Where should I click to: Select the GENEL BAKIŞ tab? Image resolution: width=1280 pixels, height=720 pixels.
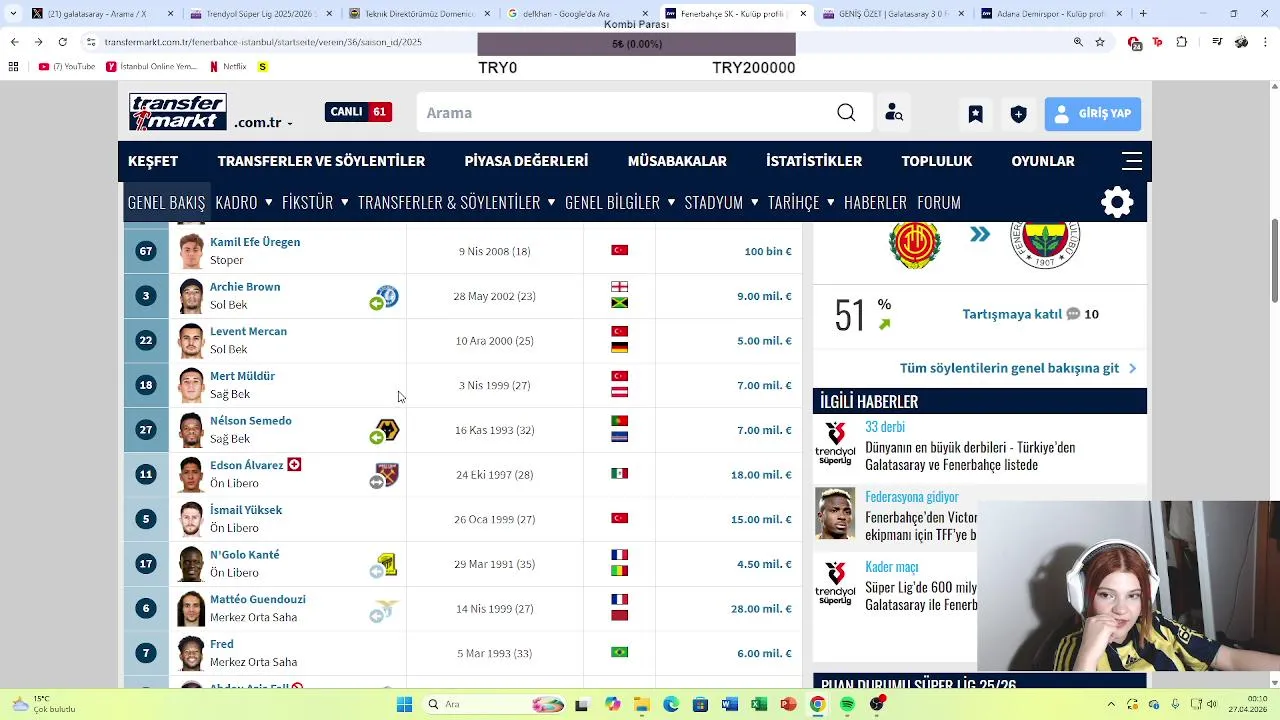166,202
